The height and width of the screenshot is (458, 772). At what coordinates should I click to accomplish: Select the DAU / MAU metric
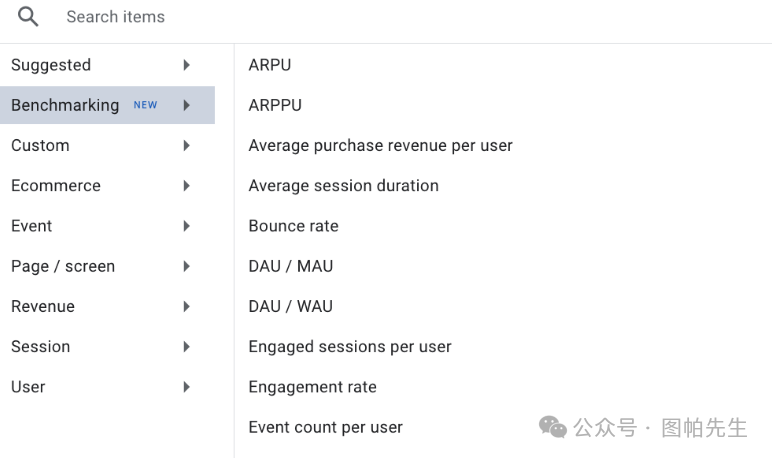[x=291, y=266]
